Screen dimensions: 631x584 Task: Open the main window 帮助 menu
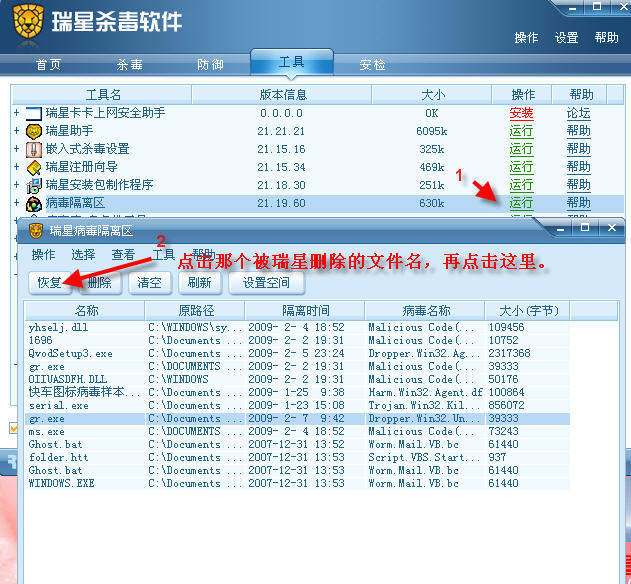pos(606,37)
